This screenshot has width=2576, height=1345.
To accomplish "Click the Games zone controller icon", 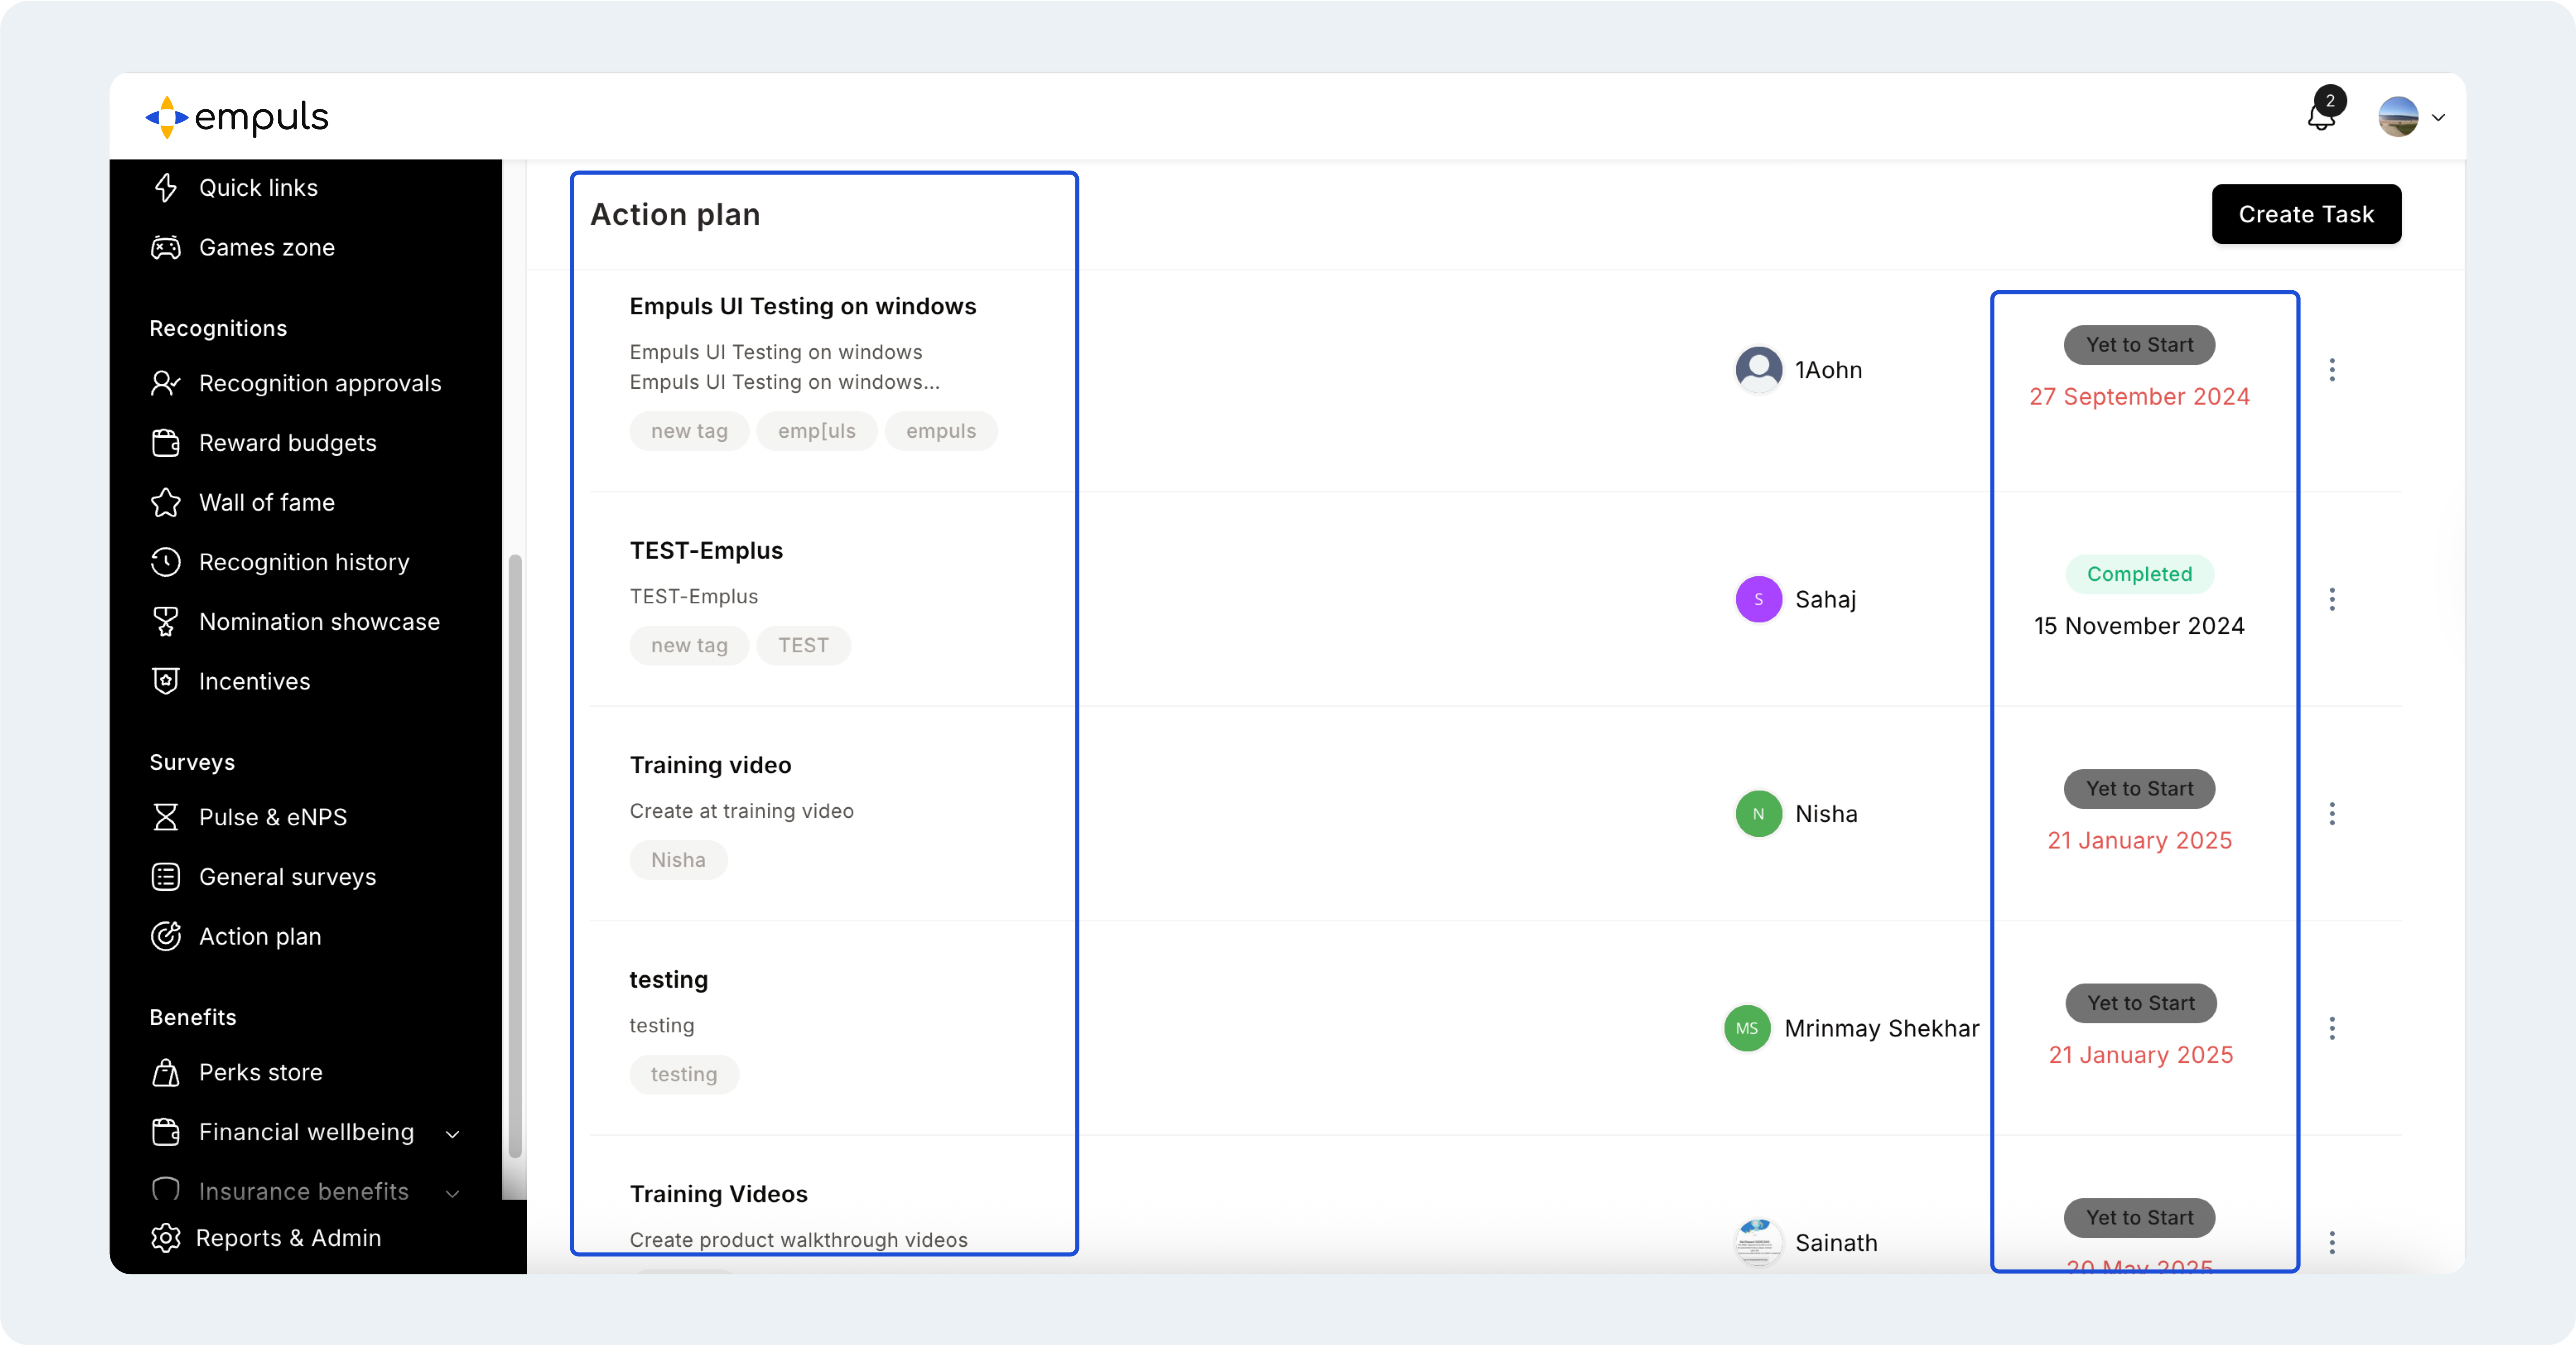I will (x=166, y=247).
